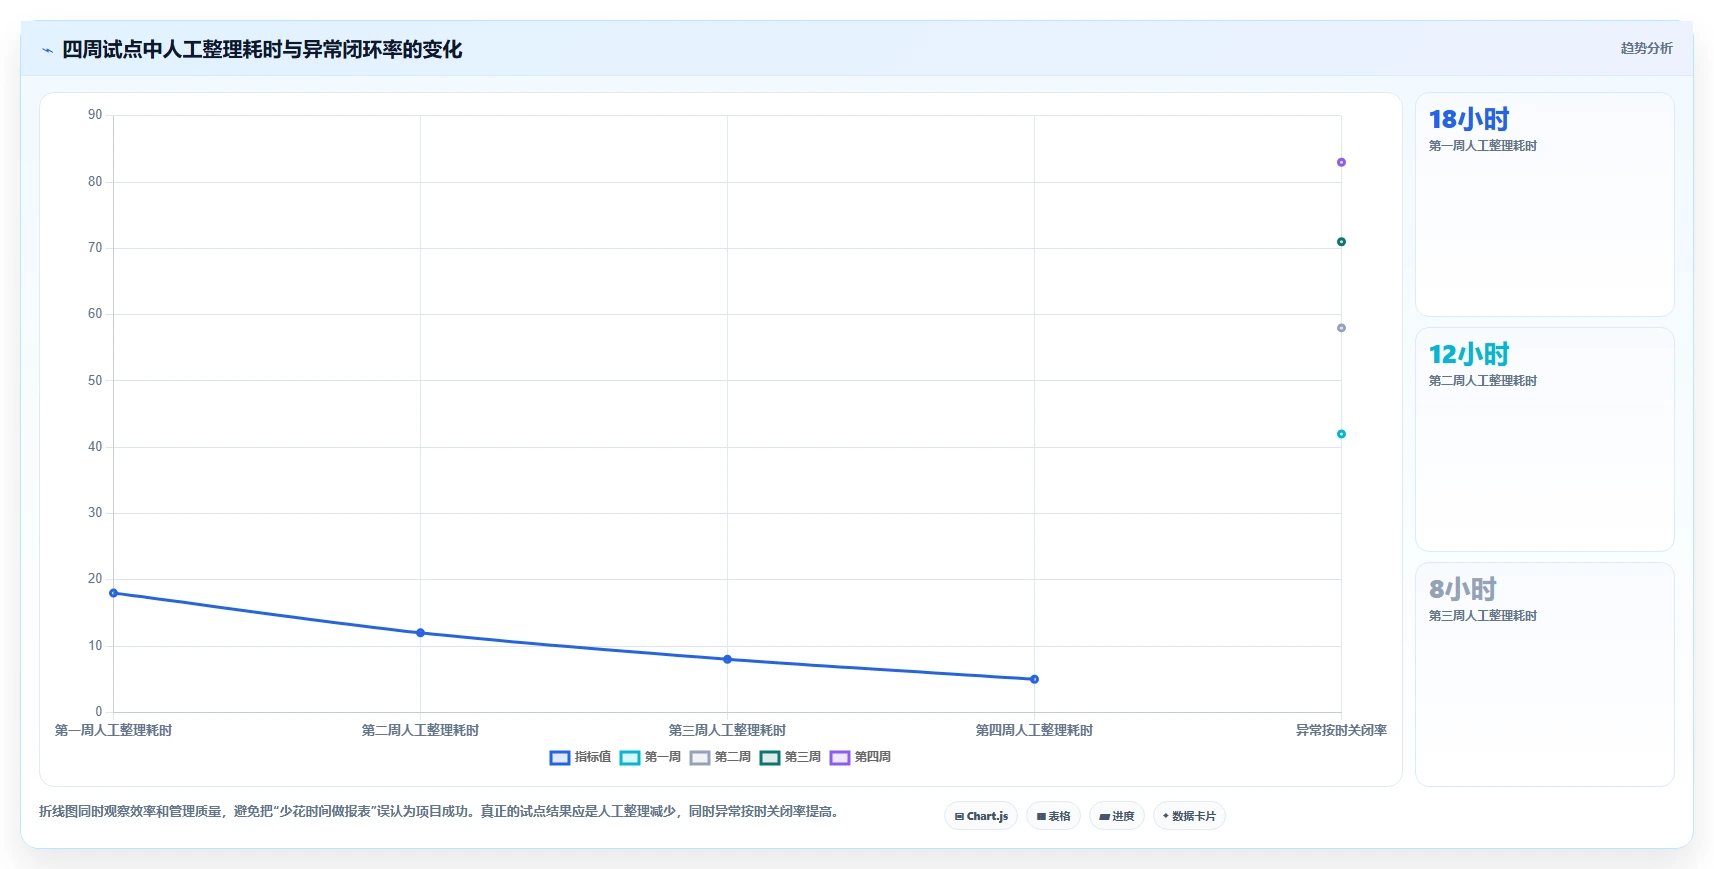Select the second-week data point at 12

pyautogui.click(x=420, y=633)
